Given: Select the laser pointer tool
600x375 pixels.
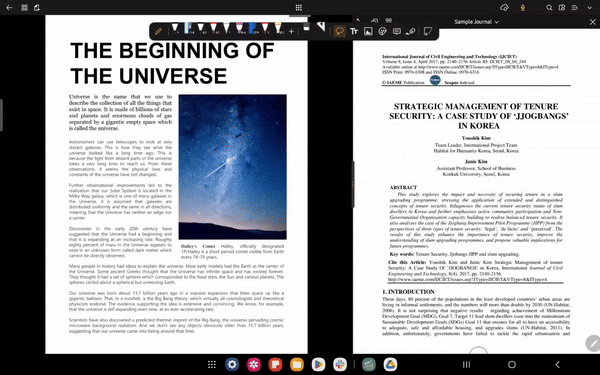Looking at the screenshot, I should tap(411, 31).
